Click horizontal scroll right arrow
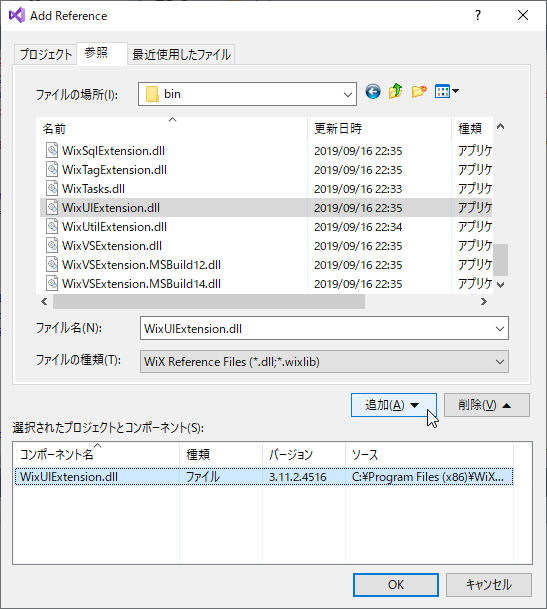 (484, 301)
